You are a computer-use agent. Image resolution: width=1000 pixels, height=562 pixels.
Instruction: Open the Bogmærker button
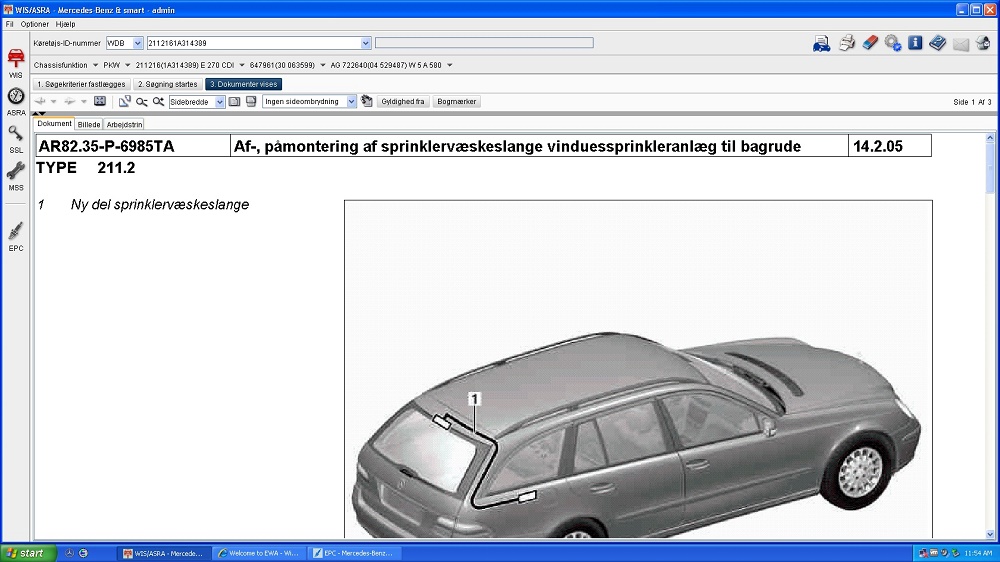coord(457,101)
